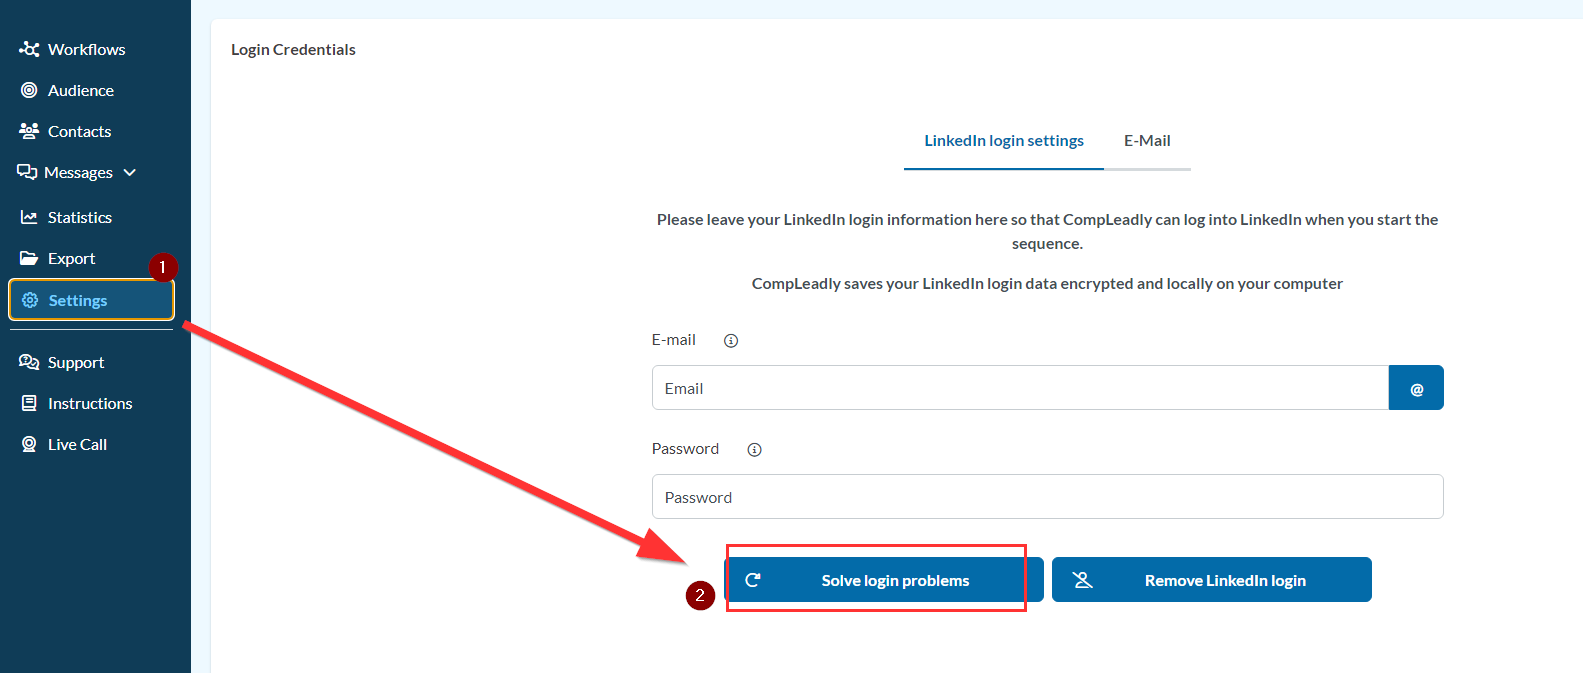Click the Instructions book icon
The width and height of the screenshot is (1583, 673).
click(29, 403)
